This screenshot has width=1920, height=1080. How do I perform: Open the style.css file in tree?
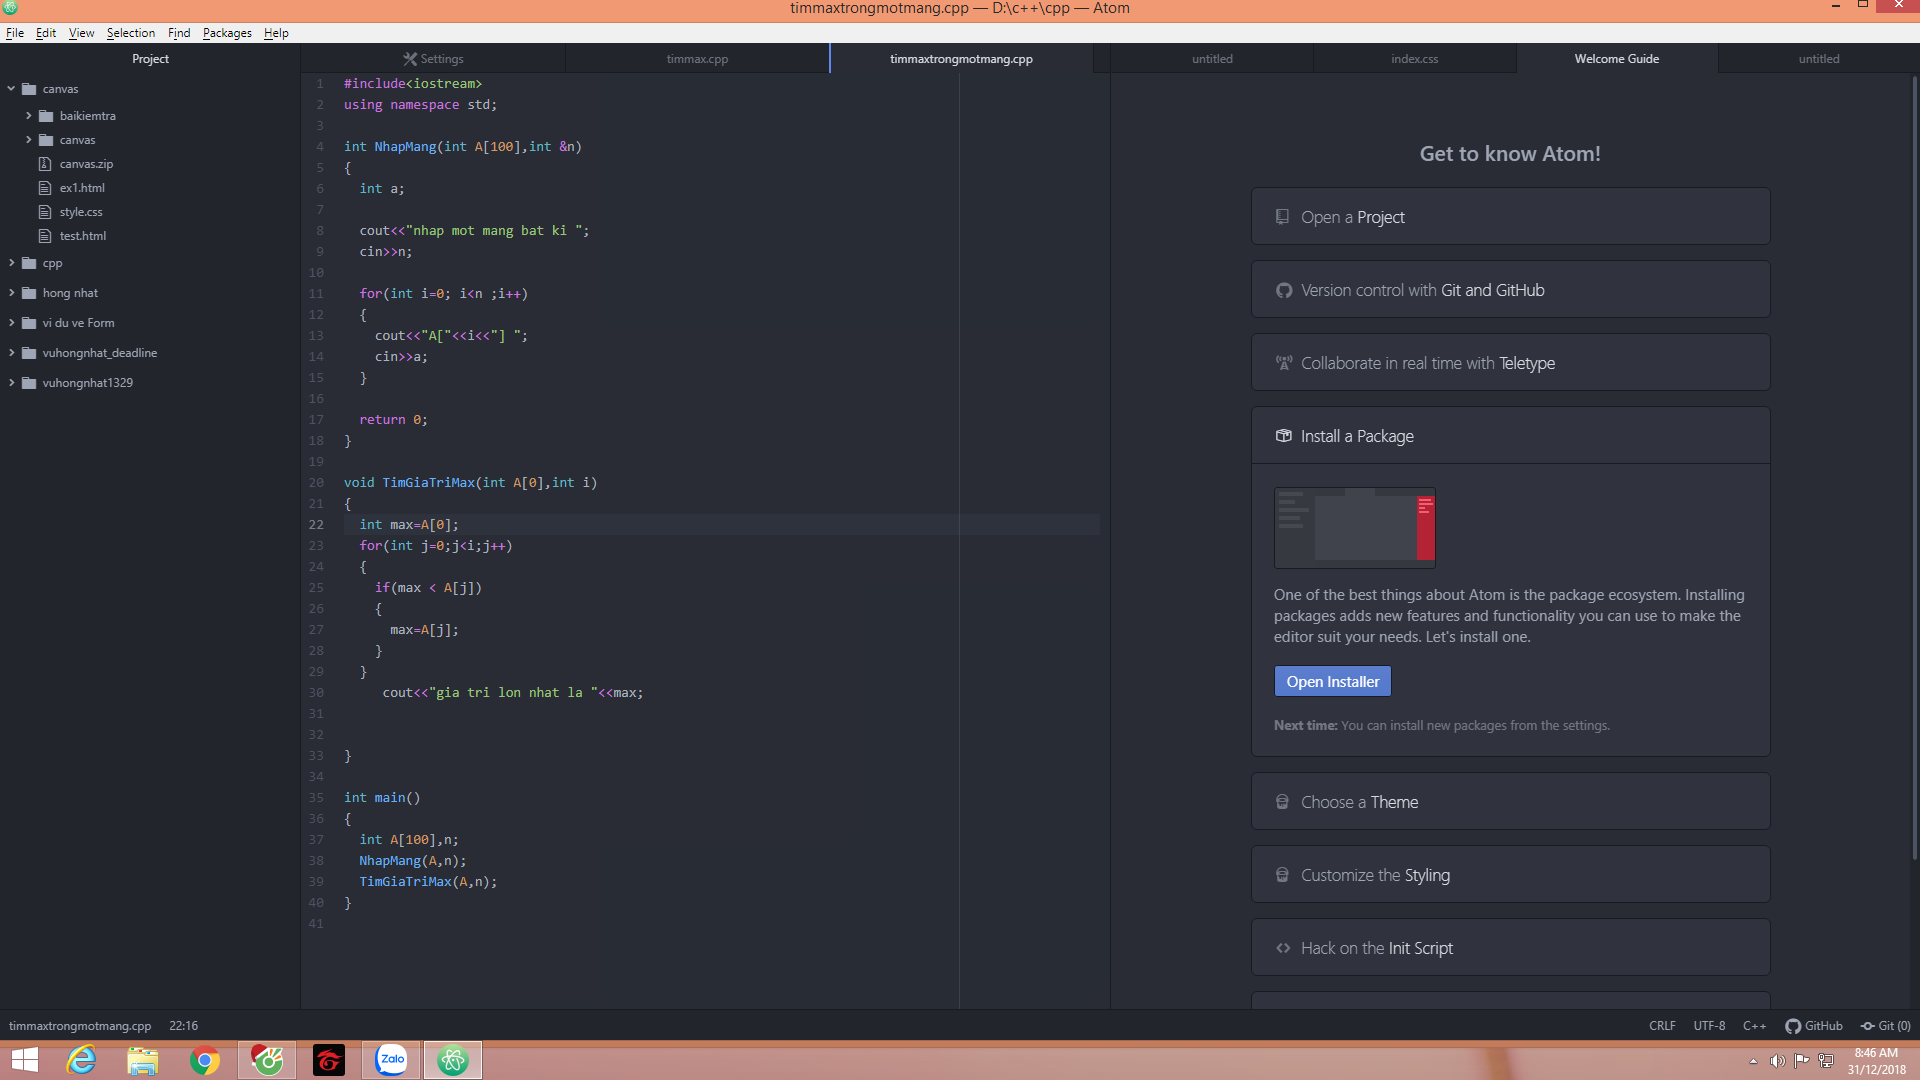pos(81,212)
